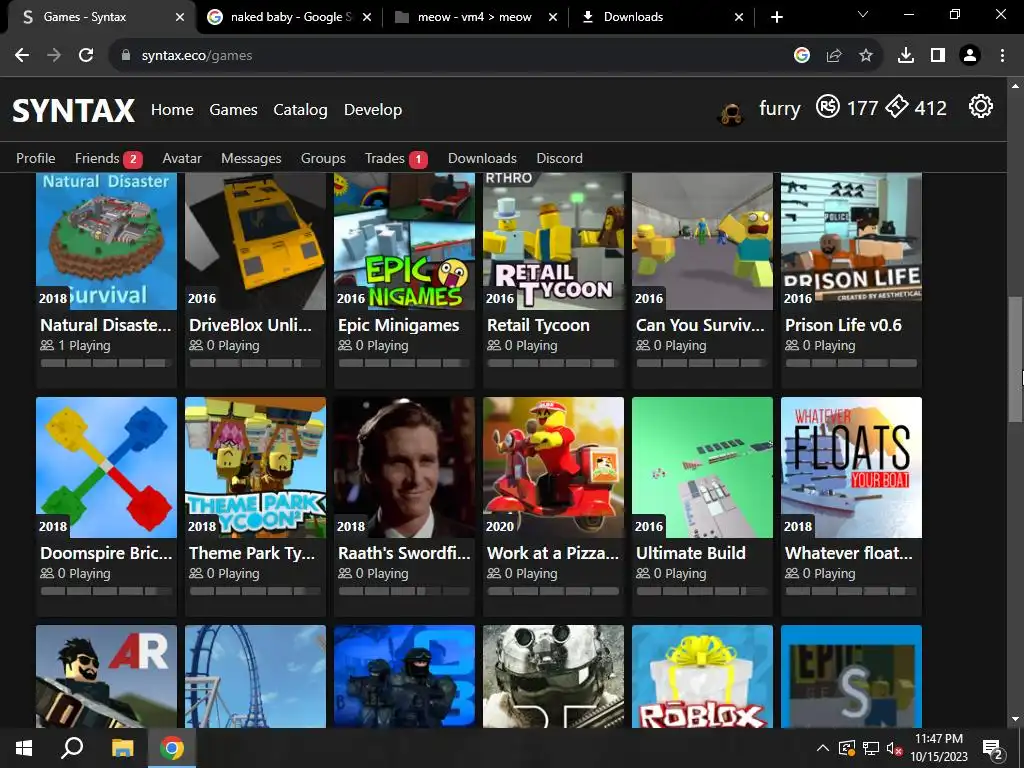Click the tickets currency icon
This screenshot has width=1024, height=768.
coord(897,106)
